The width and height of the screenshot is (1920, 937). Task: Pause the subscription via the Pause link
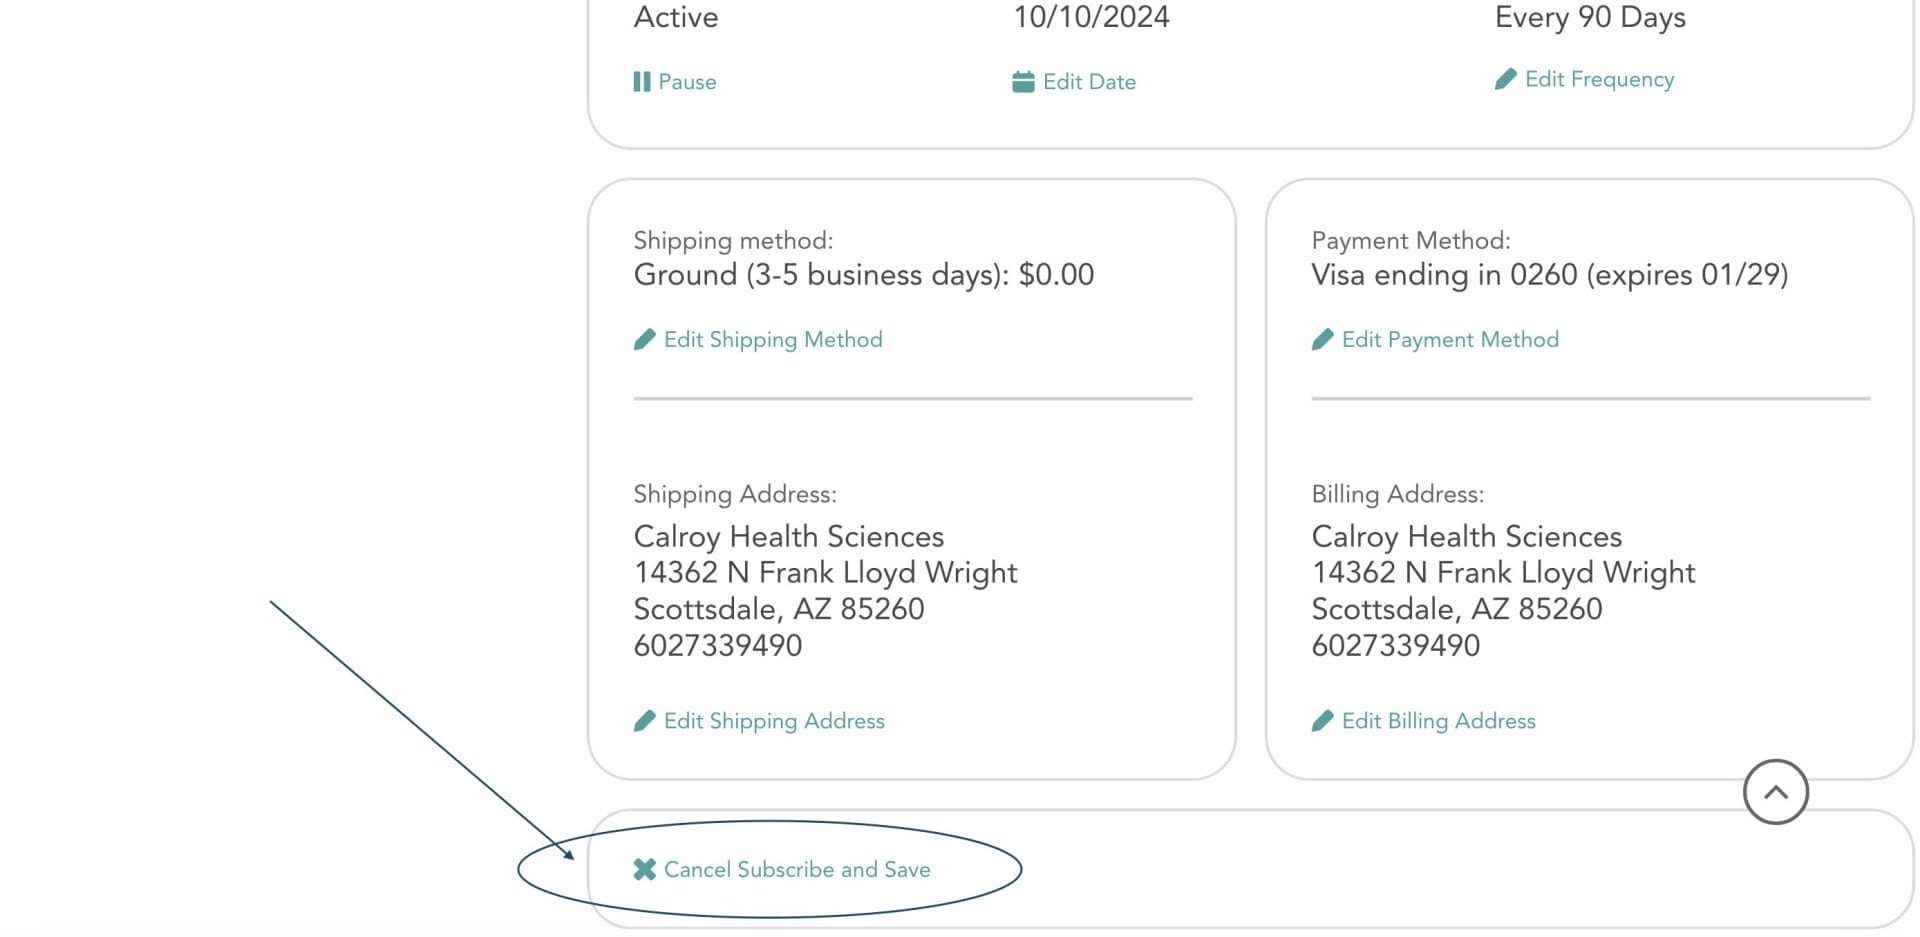click(687, 82)
